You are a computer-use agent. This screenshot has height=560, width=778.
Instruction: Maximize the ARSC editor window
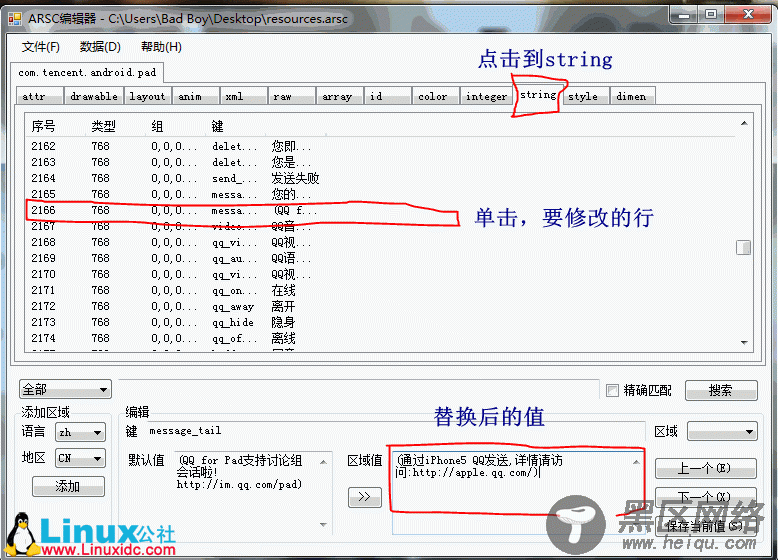pos(711,14)
